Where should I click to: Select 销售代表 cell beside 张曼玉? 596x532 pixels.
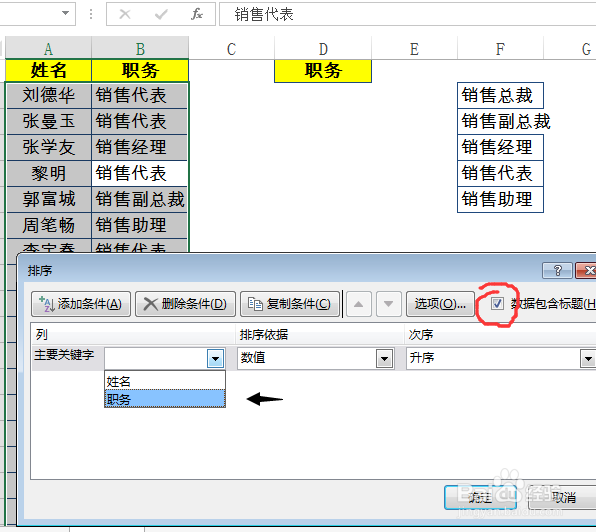pos(139,121)
